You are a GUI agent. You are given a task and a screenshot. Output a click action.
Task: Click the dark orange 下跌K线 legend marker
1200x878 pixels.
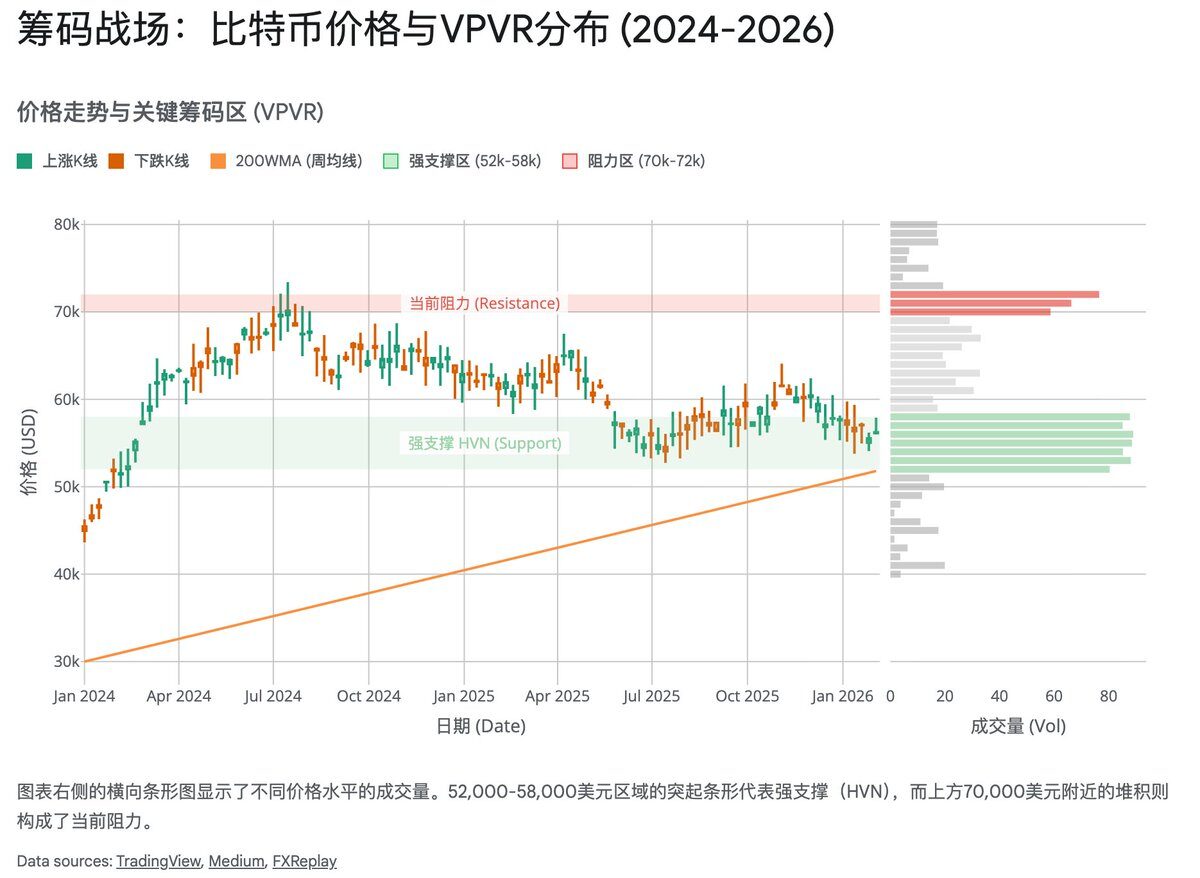pos(114,160)
